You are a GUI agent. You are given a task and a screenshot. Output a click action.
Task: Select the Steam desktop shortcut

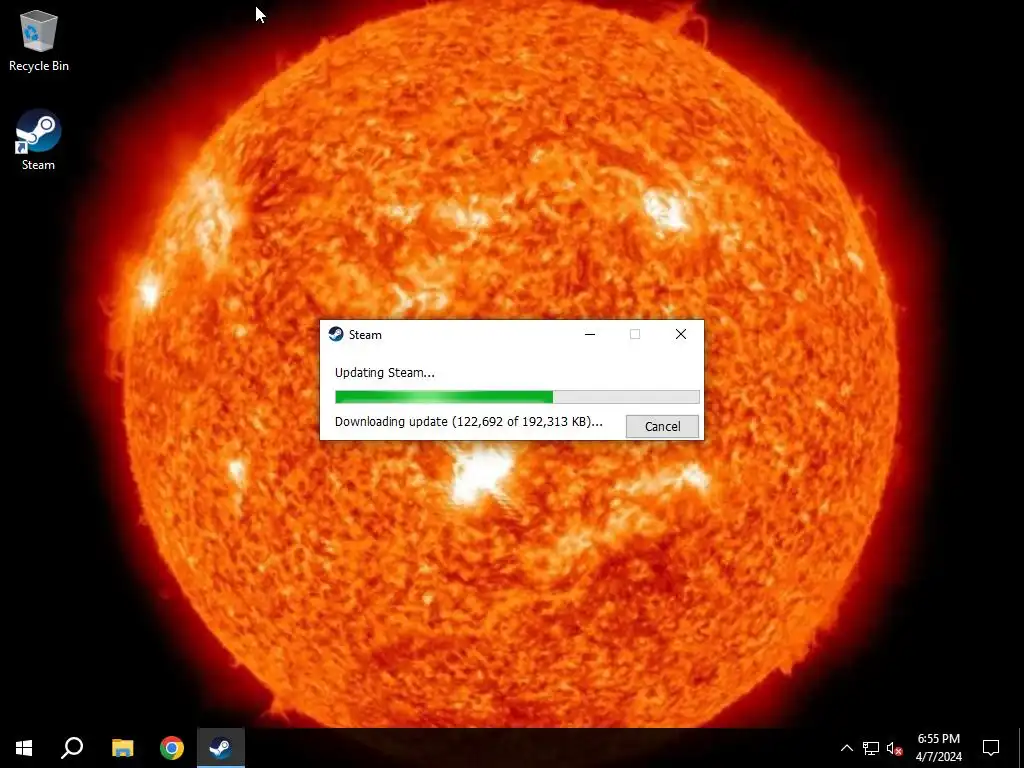tap(39, 140)
